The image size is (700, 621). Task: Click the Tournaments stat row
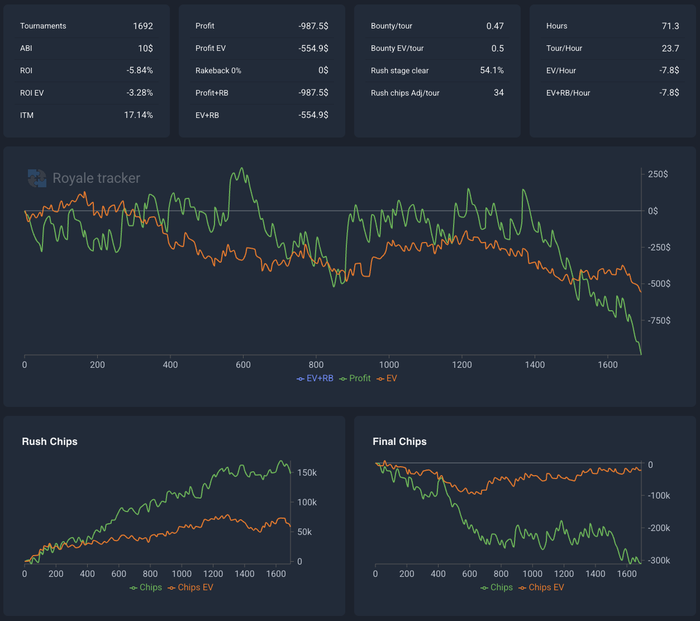click(86, 26)
